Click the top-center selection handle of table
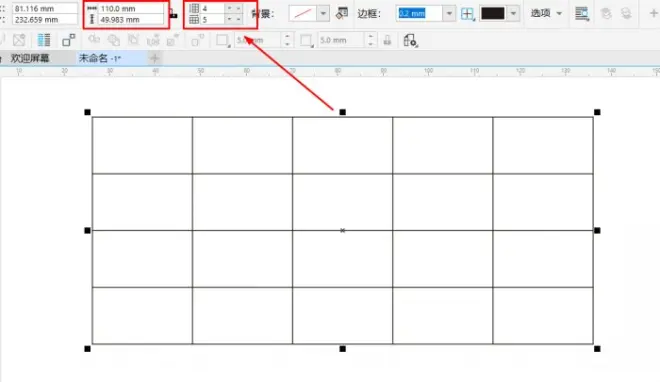This screenshot has height=382, width=660. click(343, 112)
